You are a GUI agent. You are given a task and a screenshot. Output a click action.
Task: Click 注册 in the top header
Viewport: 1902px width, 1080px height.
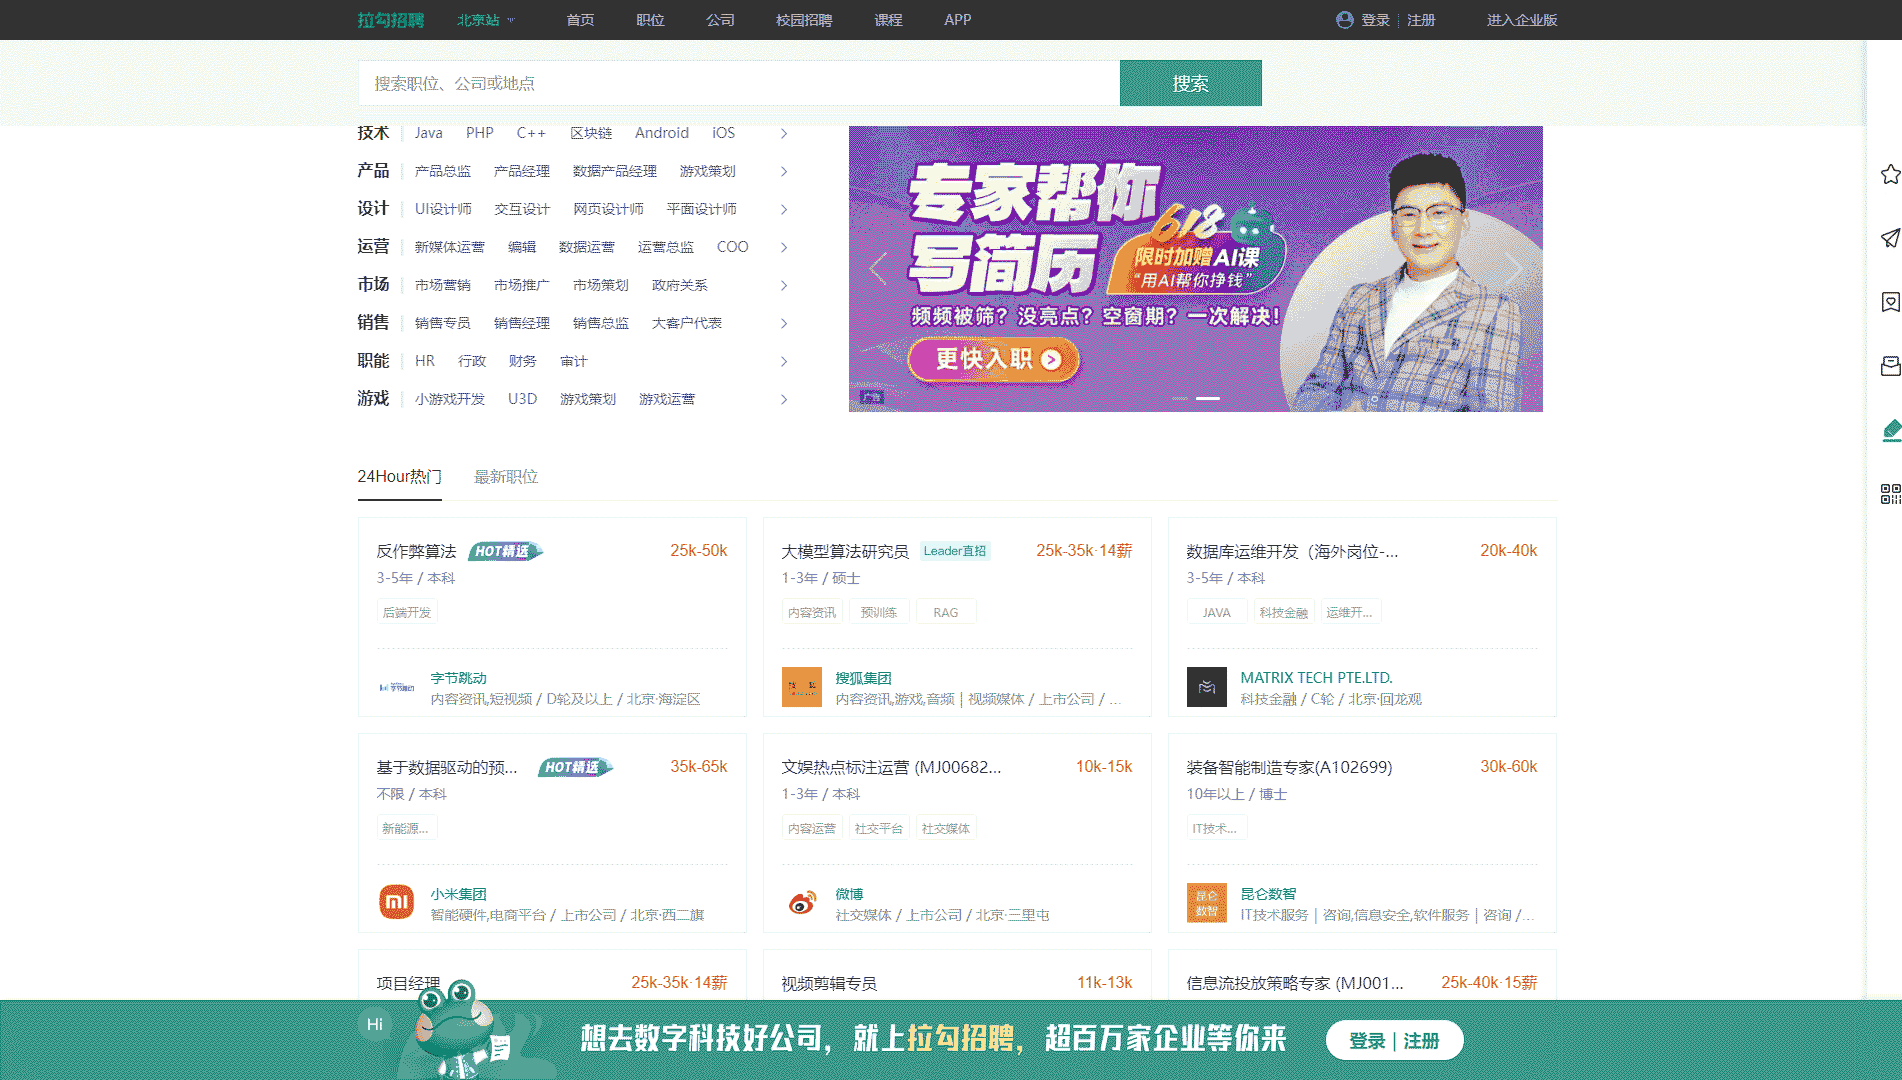coord(1421,20)
